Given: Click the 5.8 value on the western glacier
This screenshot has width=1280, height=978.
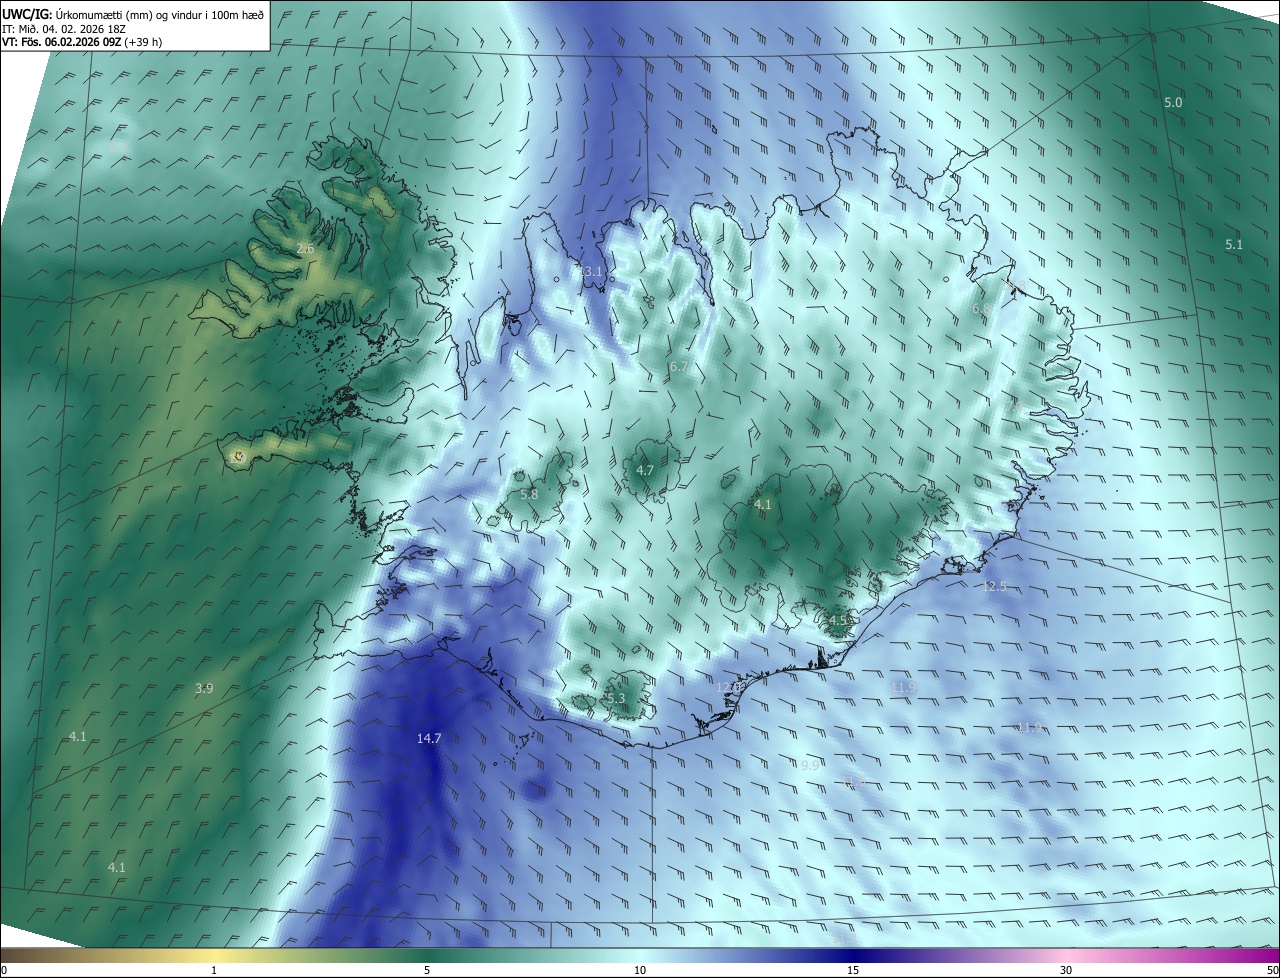Looking at the screenshot, I should 529,494.
